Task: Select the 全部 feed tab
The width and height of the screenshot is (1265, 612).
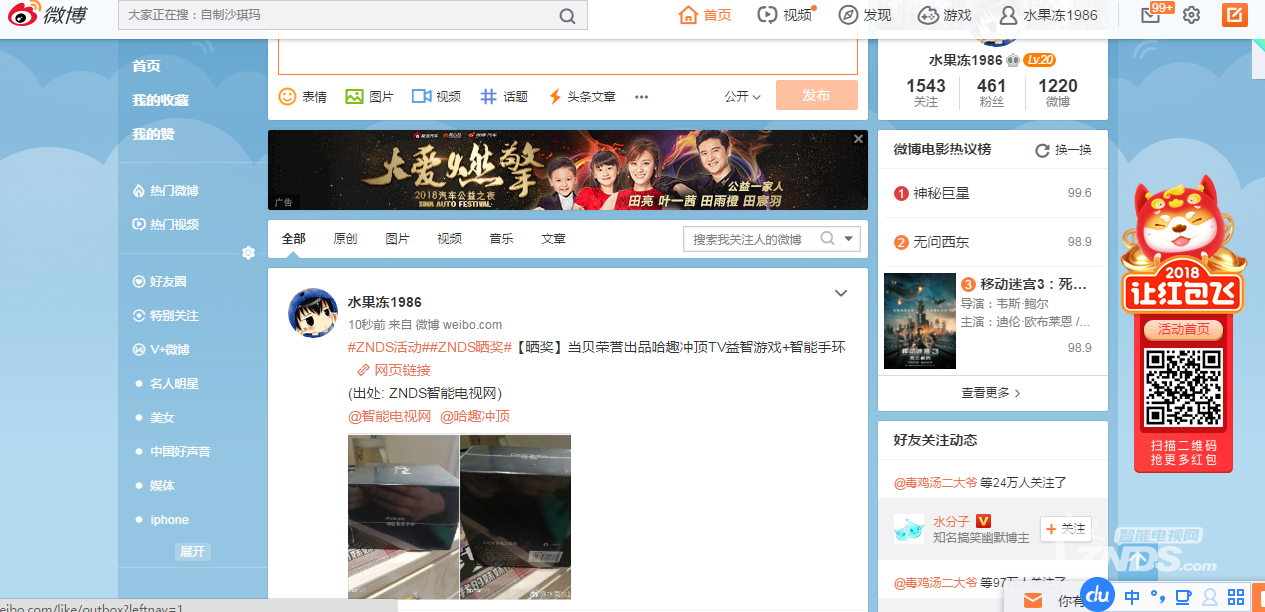Action: point(293,239)
